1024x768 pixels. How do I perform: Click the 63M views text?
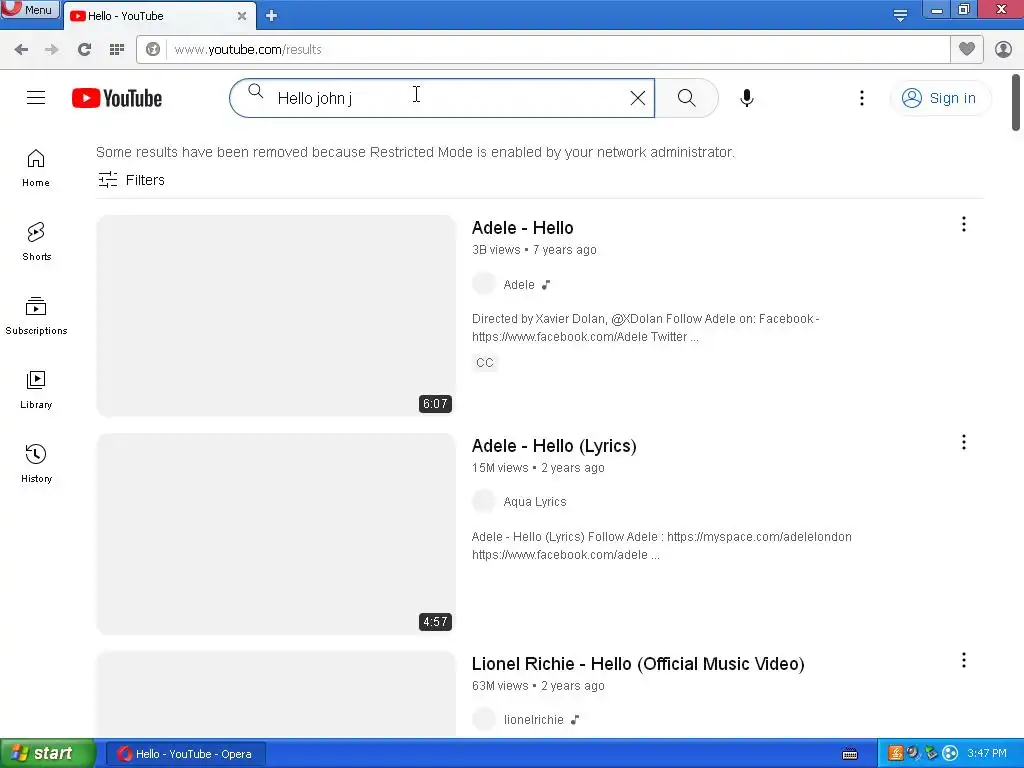coord(500,686)
